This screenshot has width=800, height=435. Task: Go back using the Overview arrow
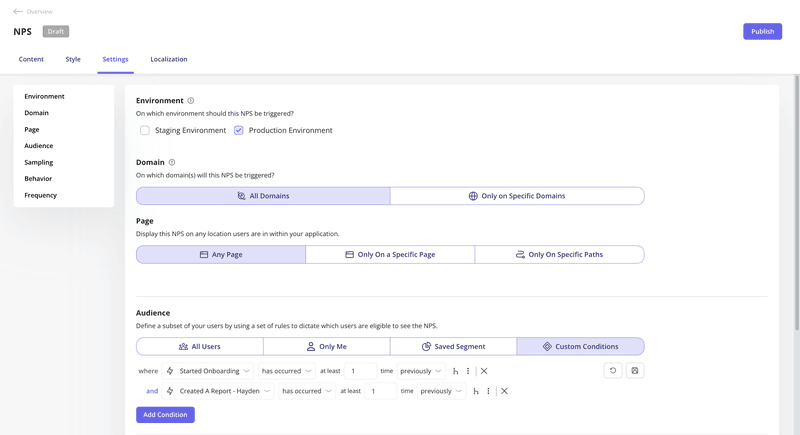point(18,11)
